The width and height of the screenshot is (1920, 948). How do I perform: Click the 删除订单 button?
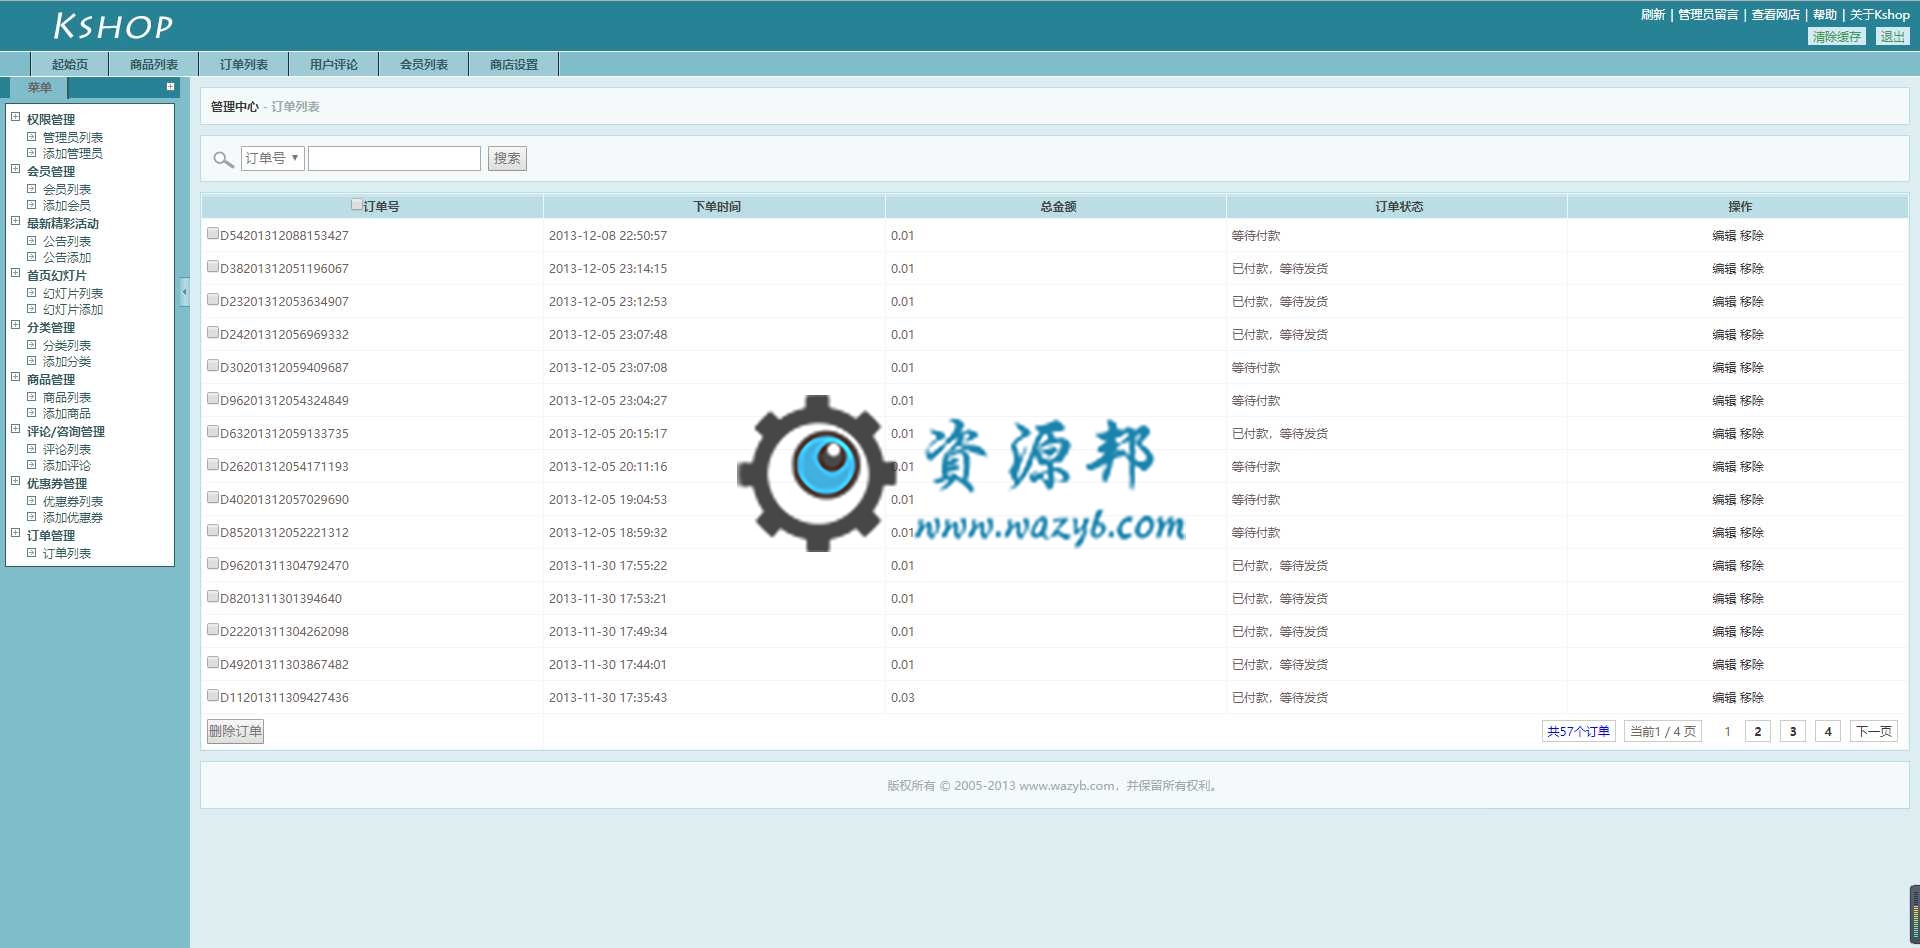(x=235, y=731)
